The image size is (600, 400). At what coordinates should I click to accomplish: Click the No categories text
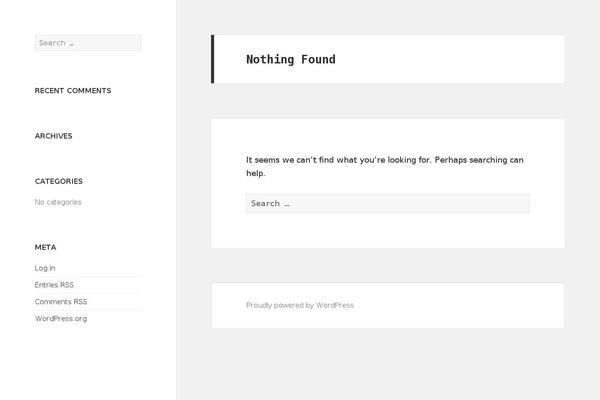(x=58, y=202)
